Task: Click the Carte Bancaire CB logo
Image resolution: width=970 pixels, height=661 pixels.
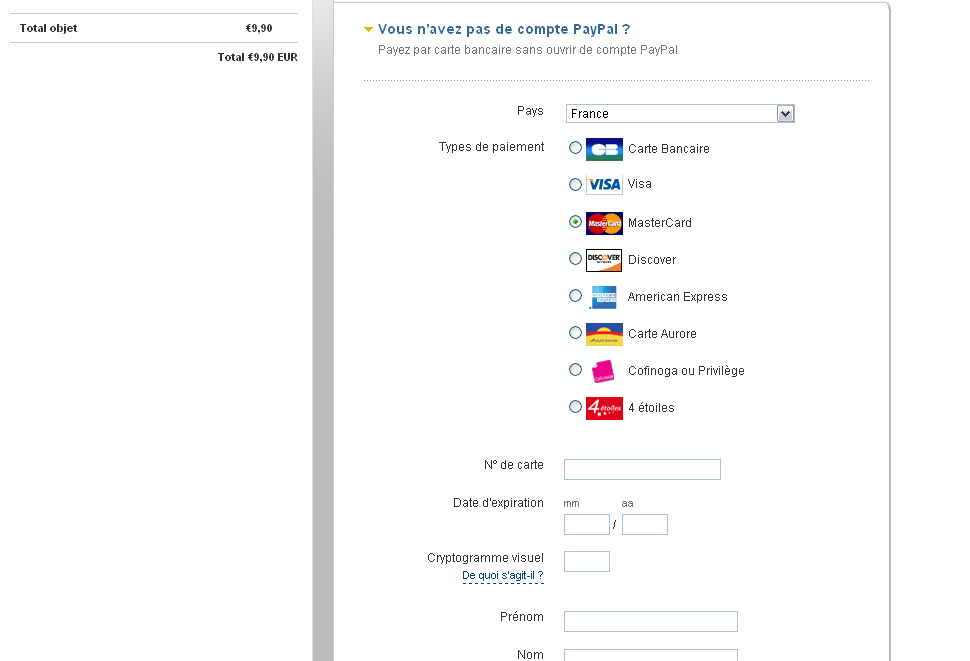Action: click(x=604, y=149)
